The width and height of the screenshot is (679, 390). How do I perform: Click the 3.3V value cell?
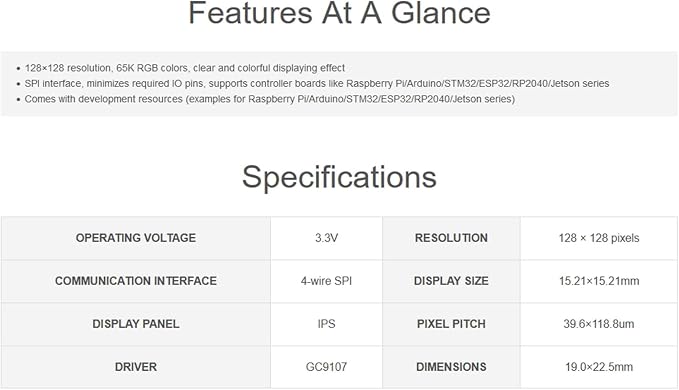pos(327,238)
